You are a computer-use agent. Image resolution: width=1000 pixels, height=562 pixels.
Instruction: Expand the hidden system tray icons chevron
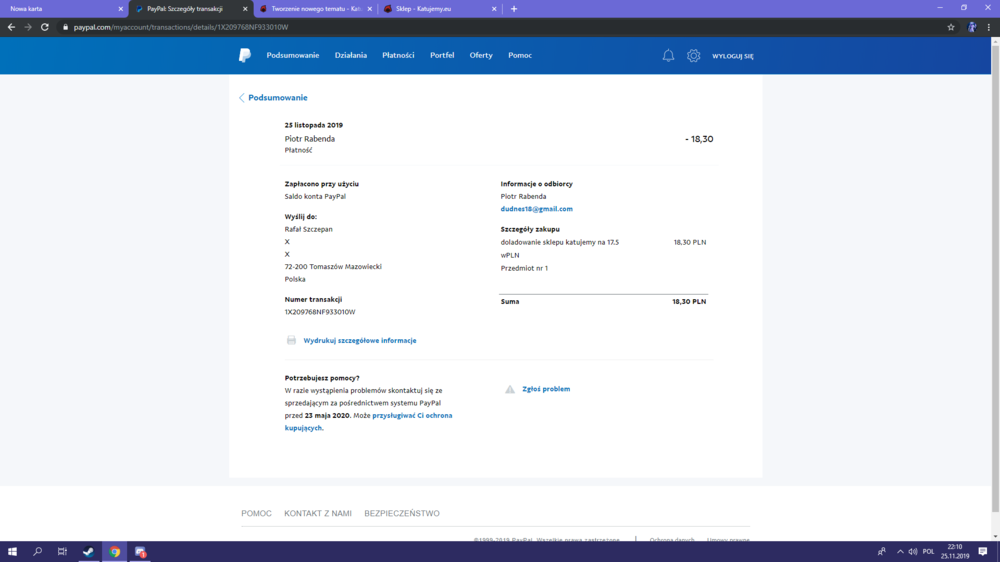click(x=900, y=552)
